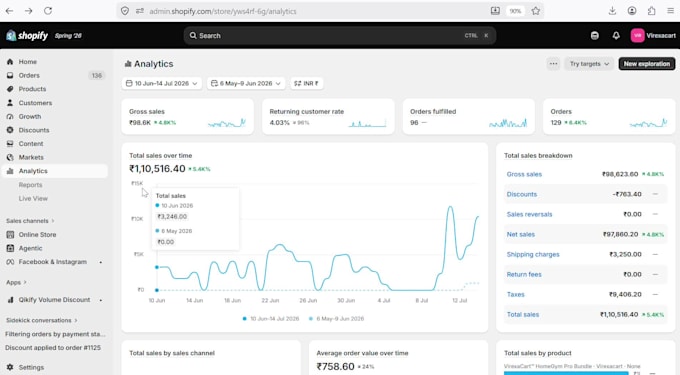This screenshot has height=375, width=680.
Task: Open browser downloads icon
Action: 612,11
